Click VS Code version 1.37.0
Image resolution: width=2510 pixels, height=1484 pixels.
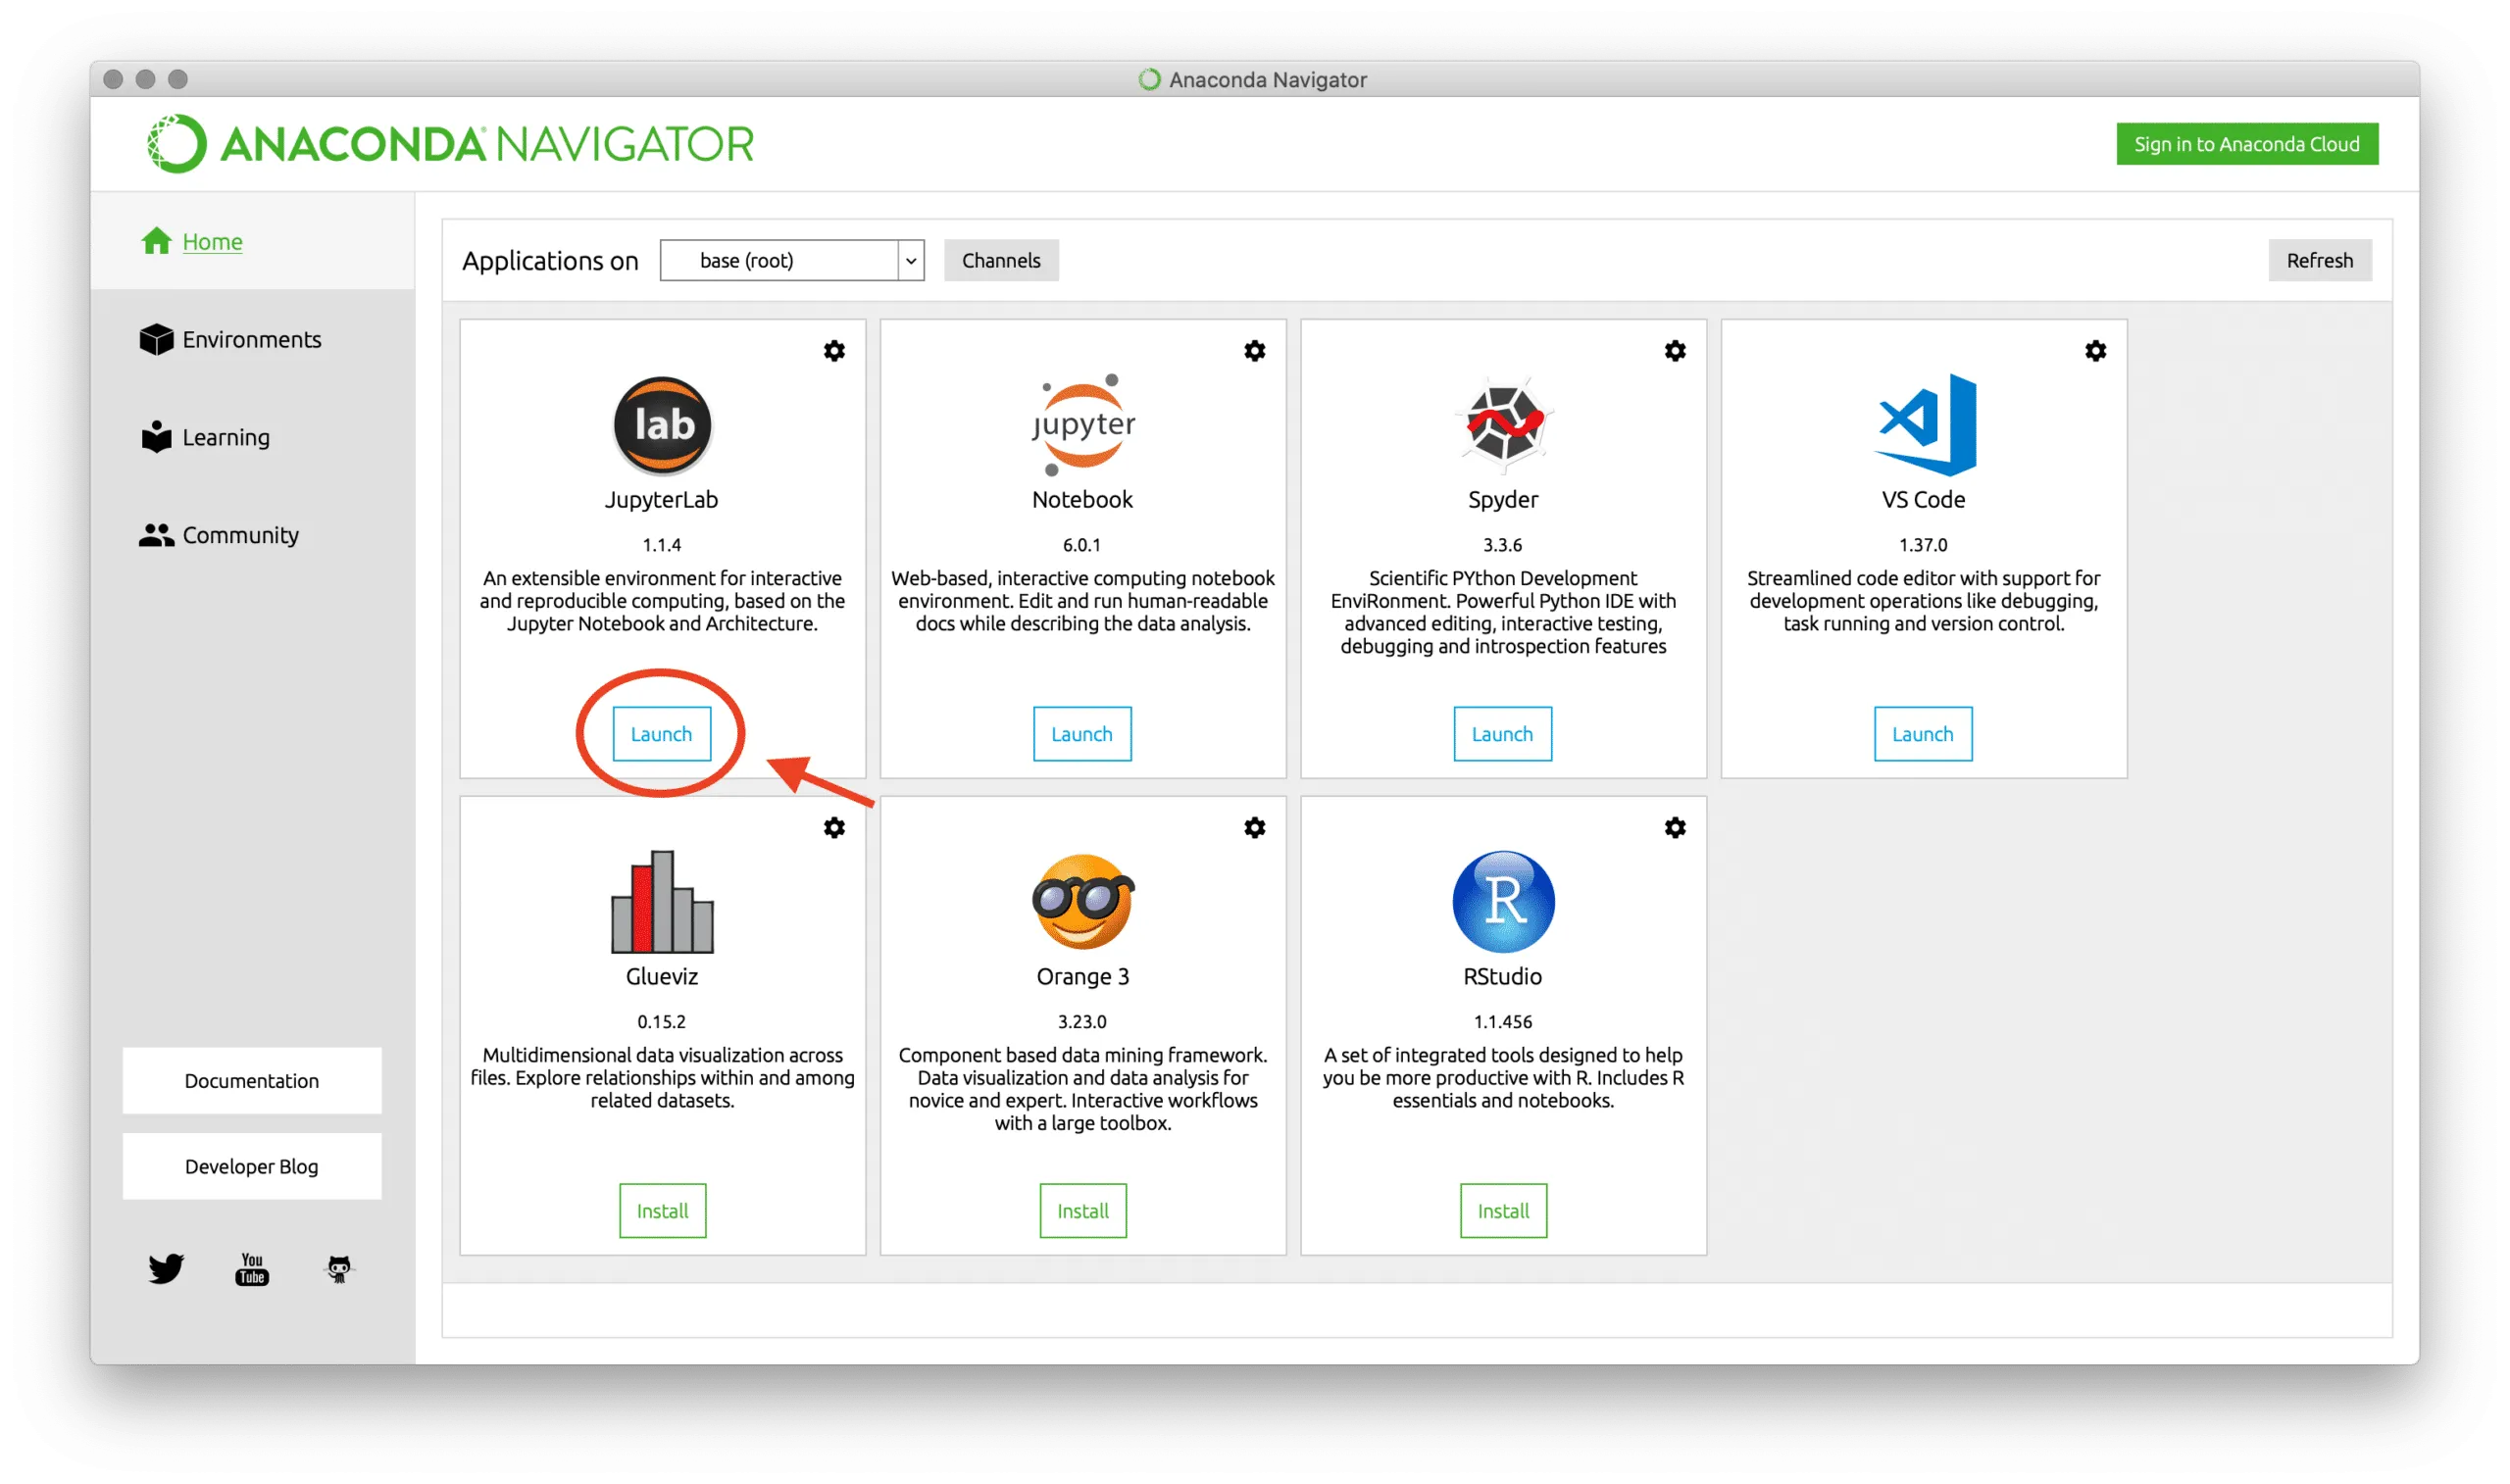coord(1923,545)
